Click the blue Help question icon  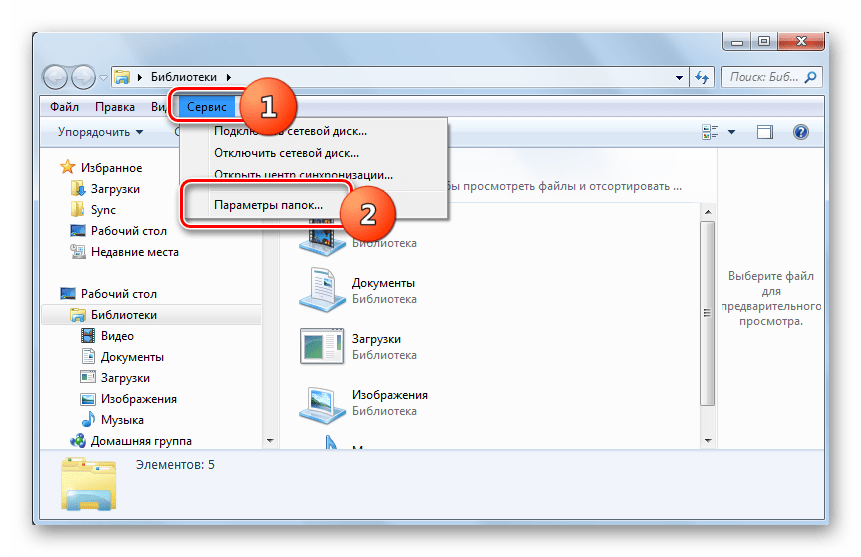[801, 132]
